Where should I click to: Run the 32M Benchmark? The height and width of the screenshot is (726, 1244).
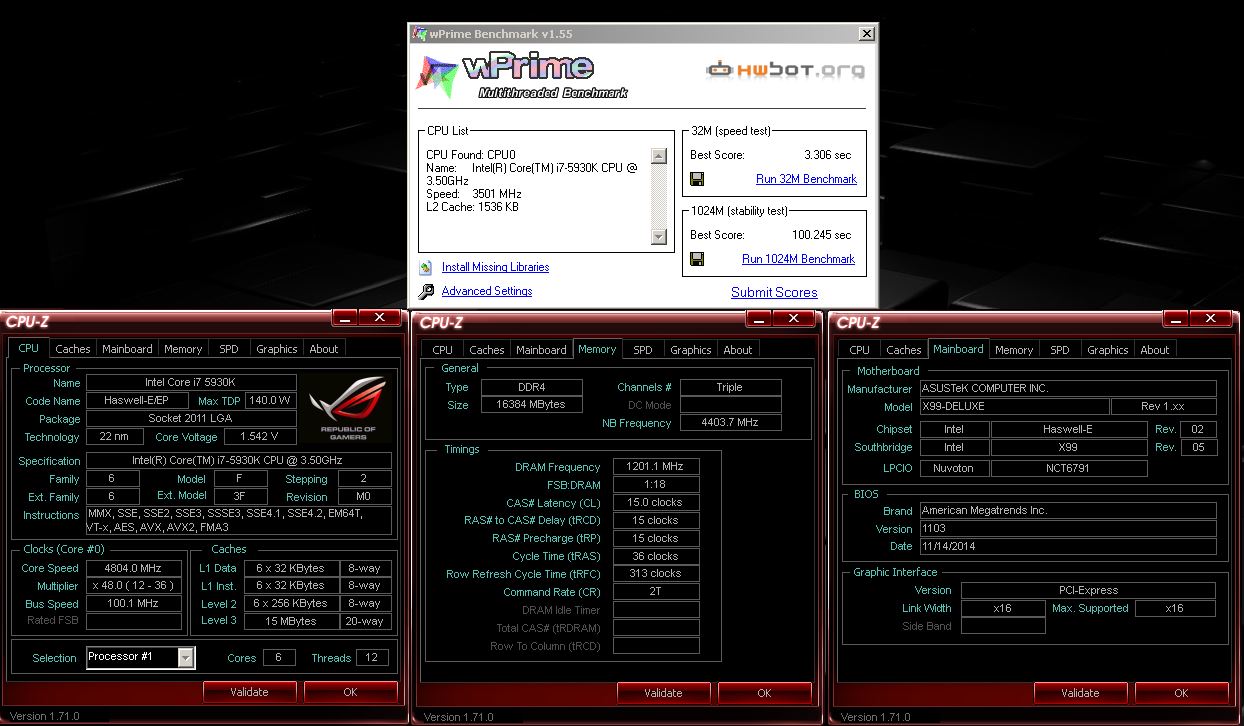point(806,179)
